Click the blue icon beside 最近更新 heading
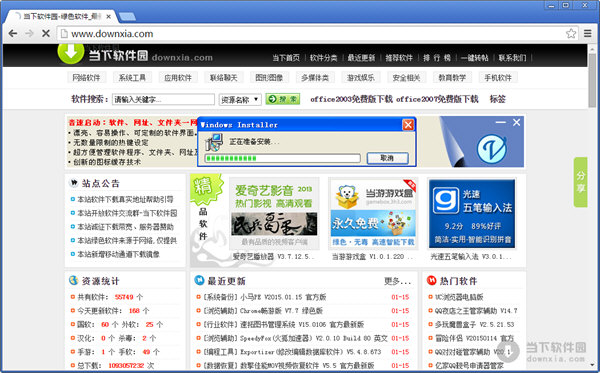Image resolution: width=600 pixels, height=373 pixels. [199, 280]
